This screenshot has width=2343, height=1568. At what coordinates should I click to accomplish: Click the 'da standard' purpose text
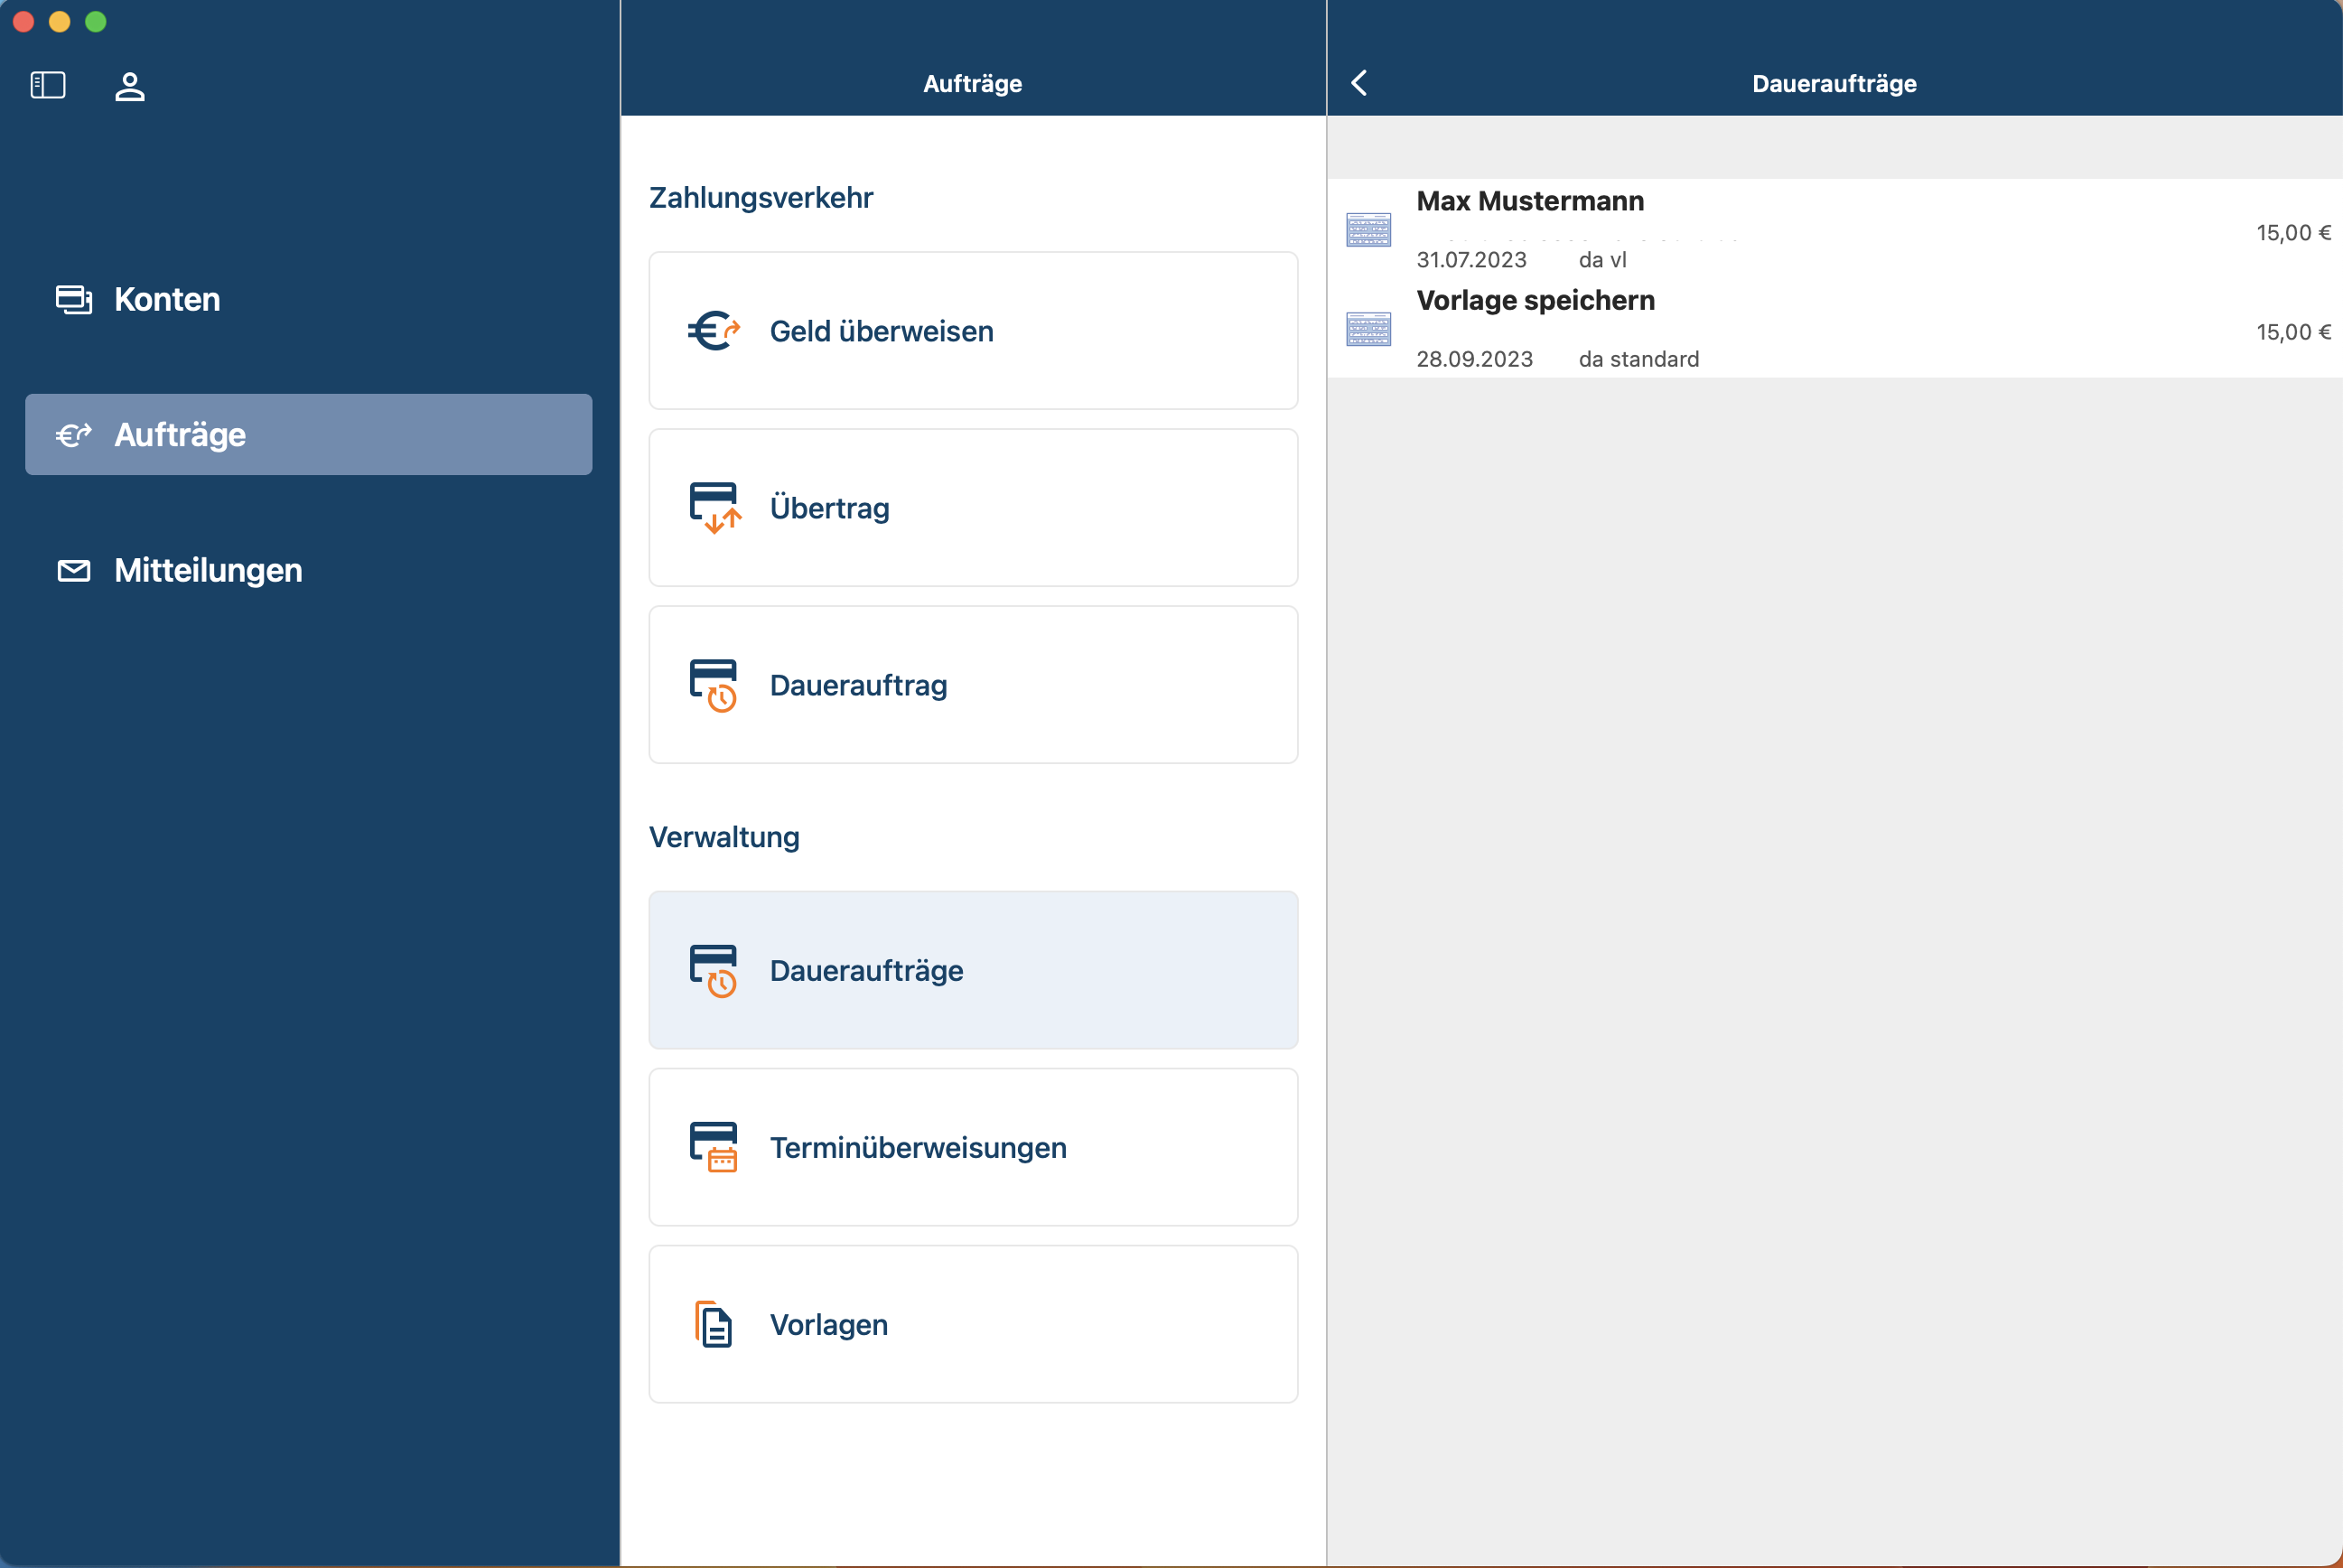(x=1638, y=359)
